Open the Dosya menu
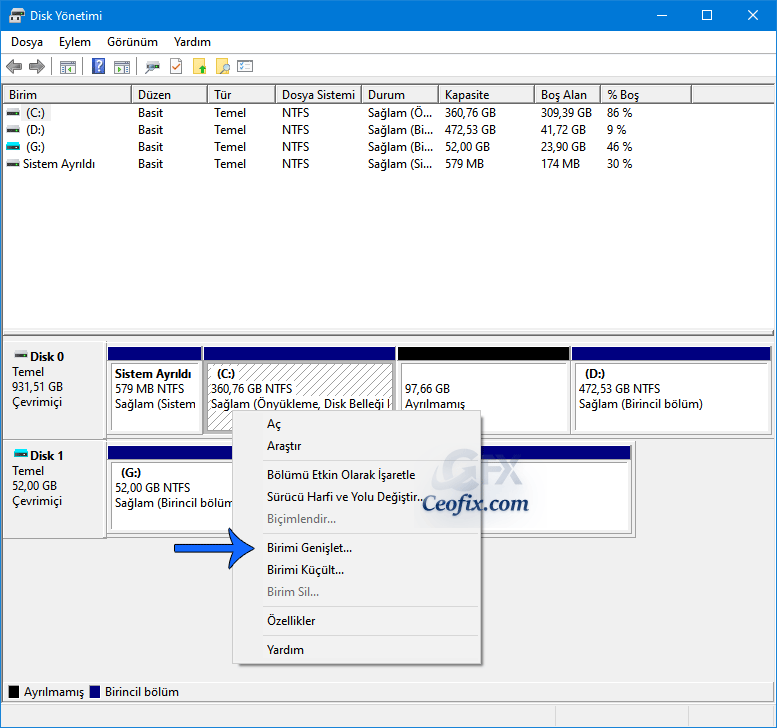 27,42
